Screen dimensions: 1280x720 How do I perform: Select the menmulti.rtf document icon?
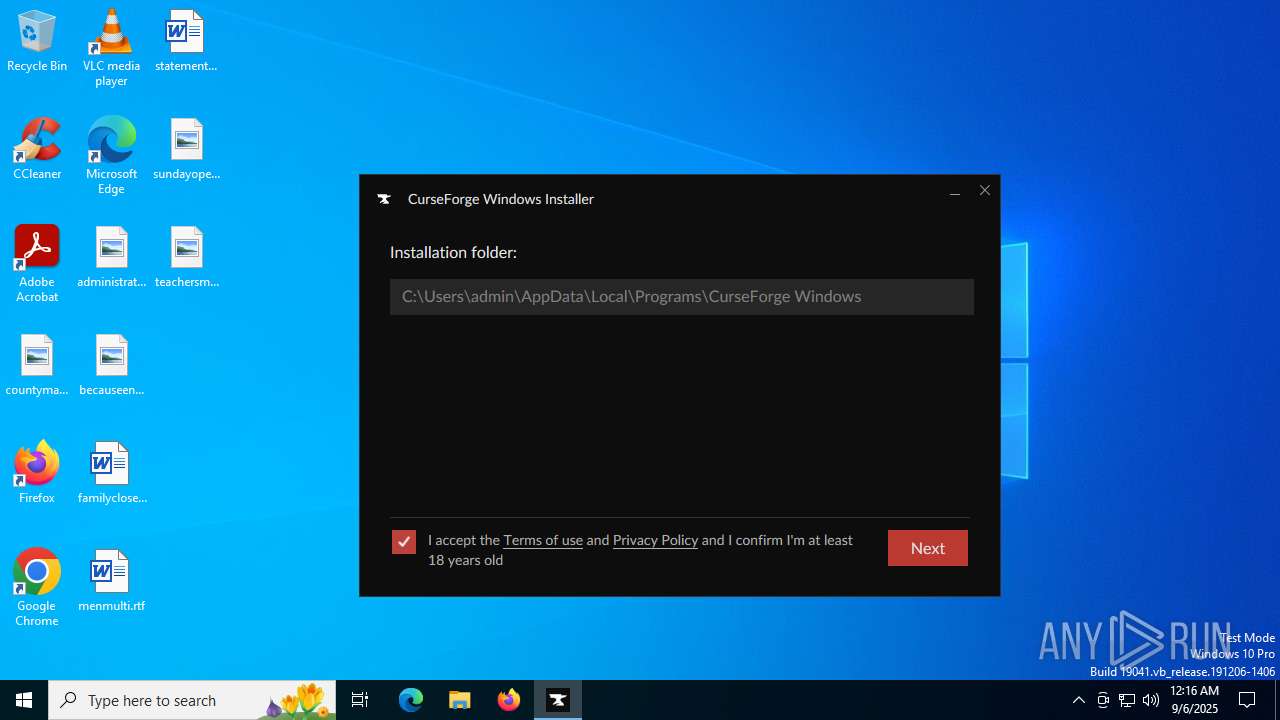tap(111, 582)
